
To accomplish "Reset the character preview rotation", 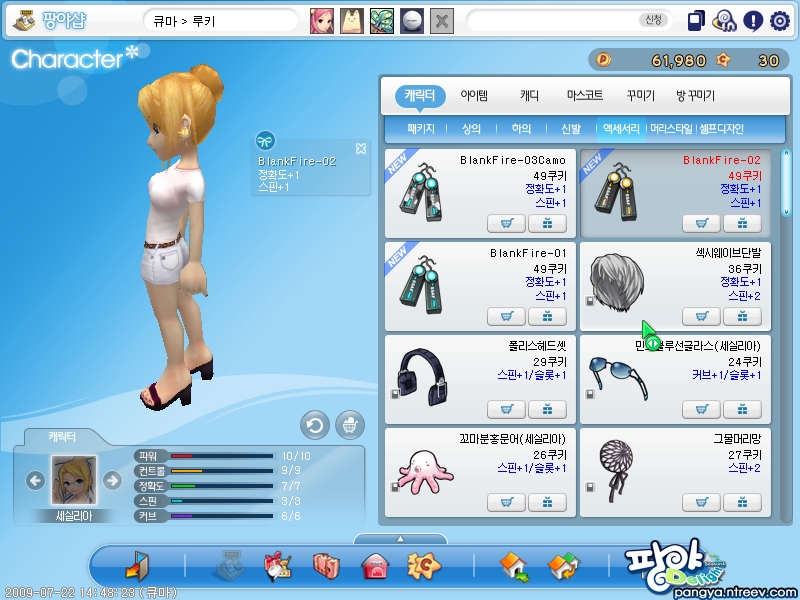I will click(x=315, y=425).
